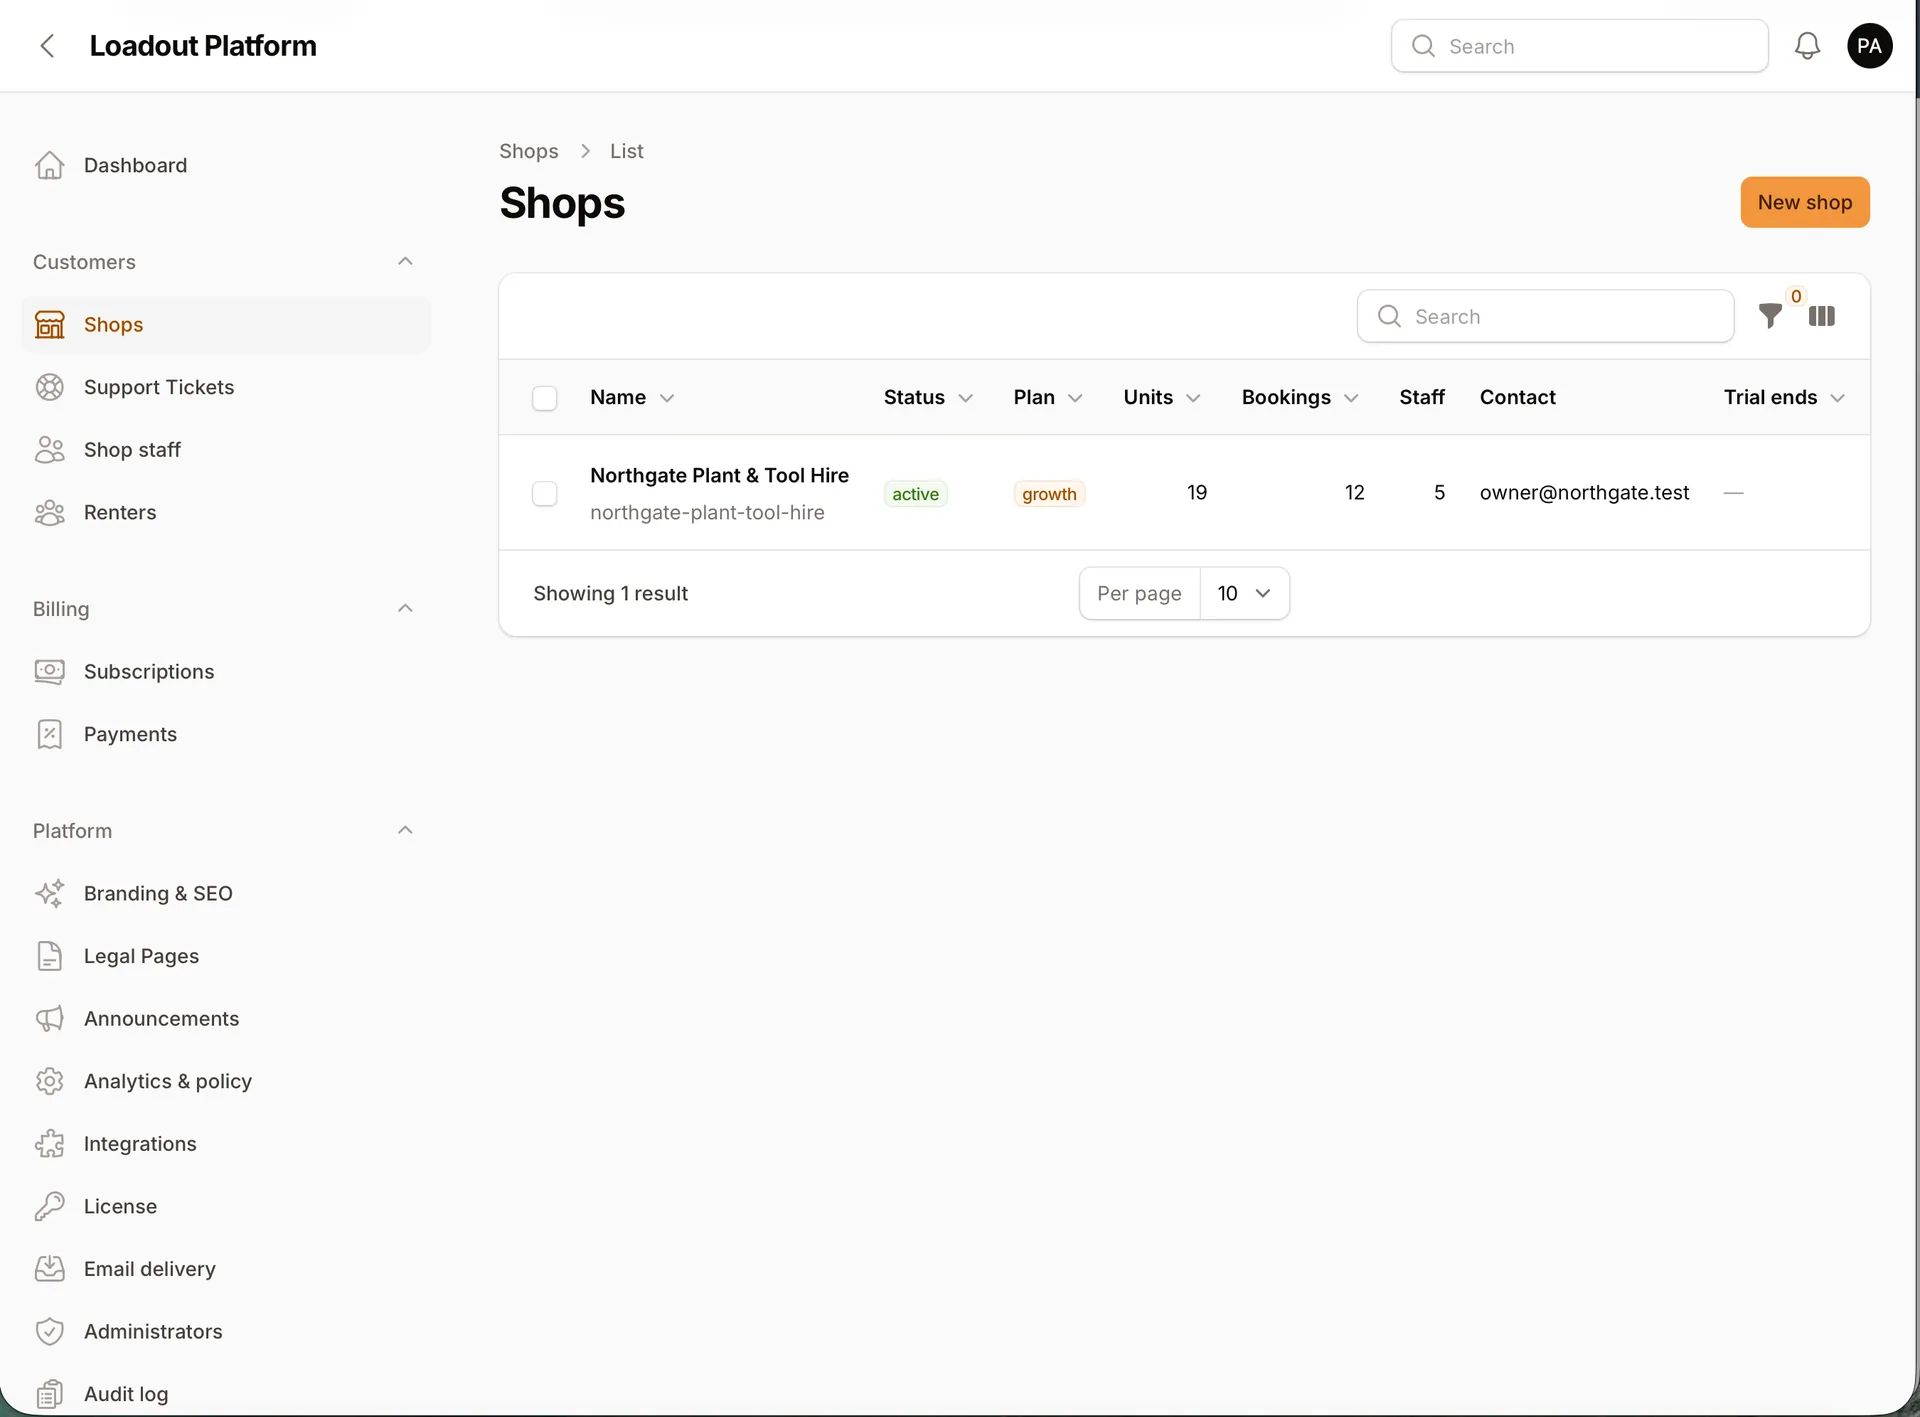Click the New shop button
The image size is (1920, 1417).
pyautogui.click(x=1805, y=202)
